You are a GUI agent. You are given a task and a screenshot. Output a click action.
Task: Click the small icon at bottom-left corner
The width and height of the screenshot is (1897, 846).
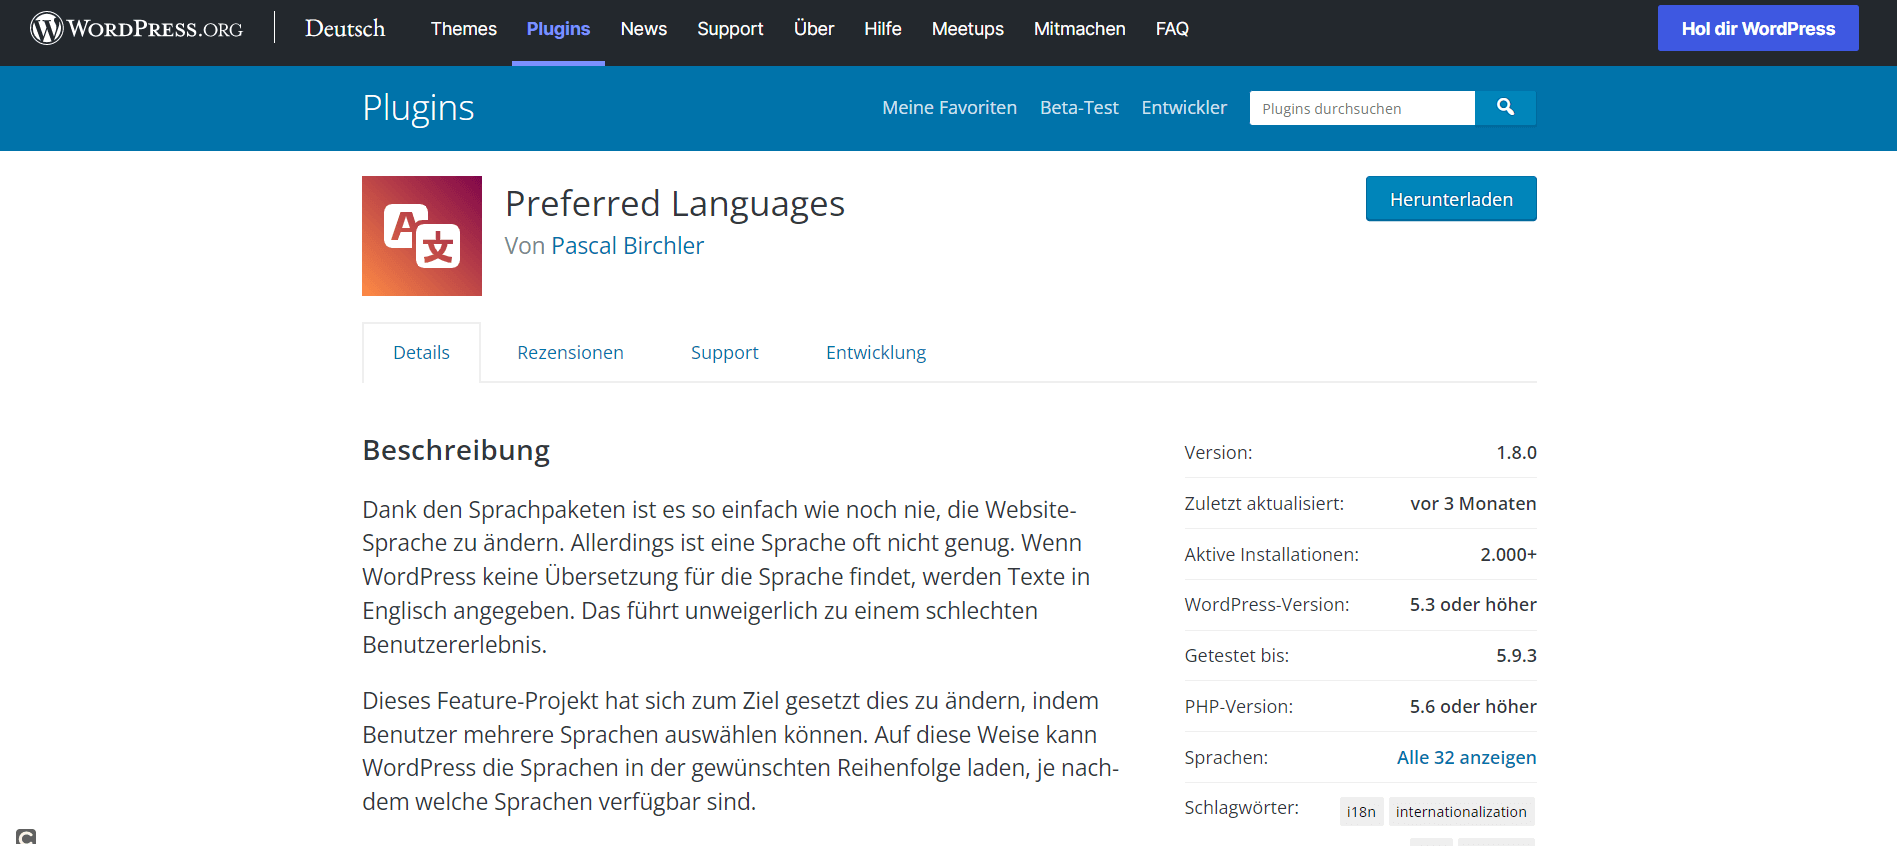[x=26, y=837]
